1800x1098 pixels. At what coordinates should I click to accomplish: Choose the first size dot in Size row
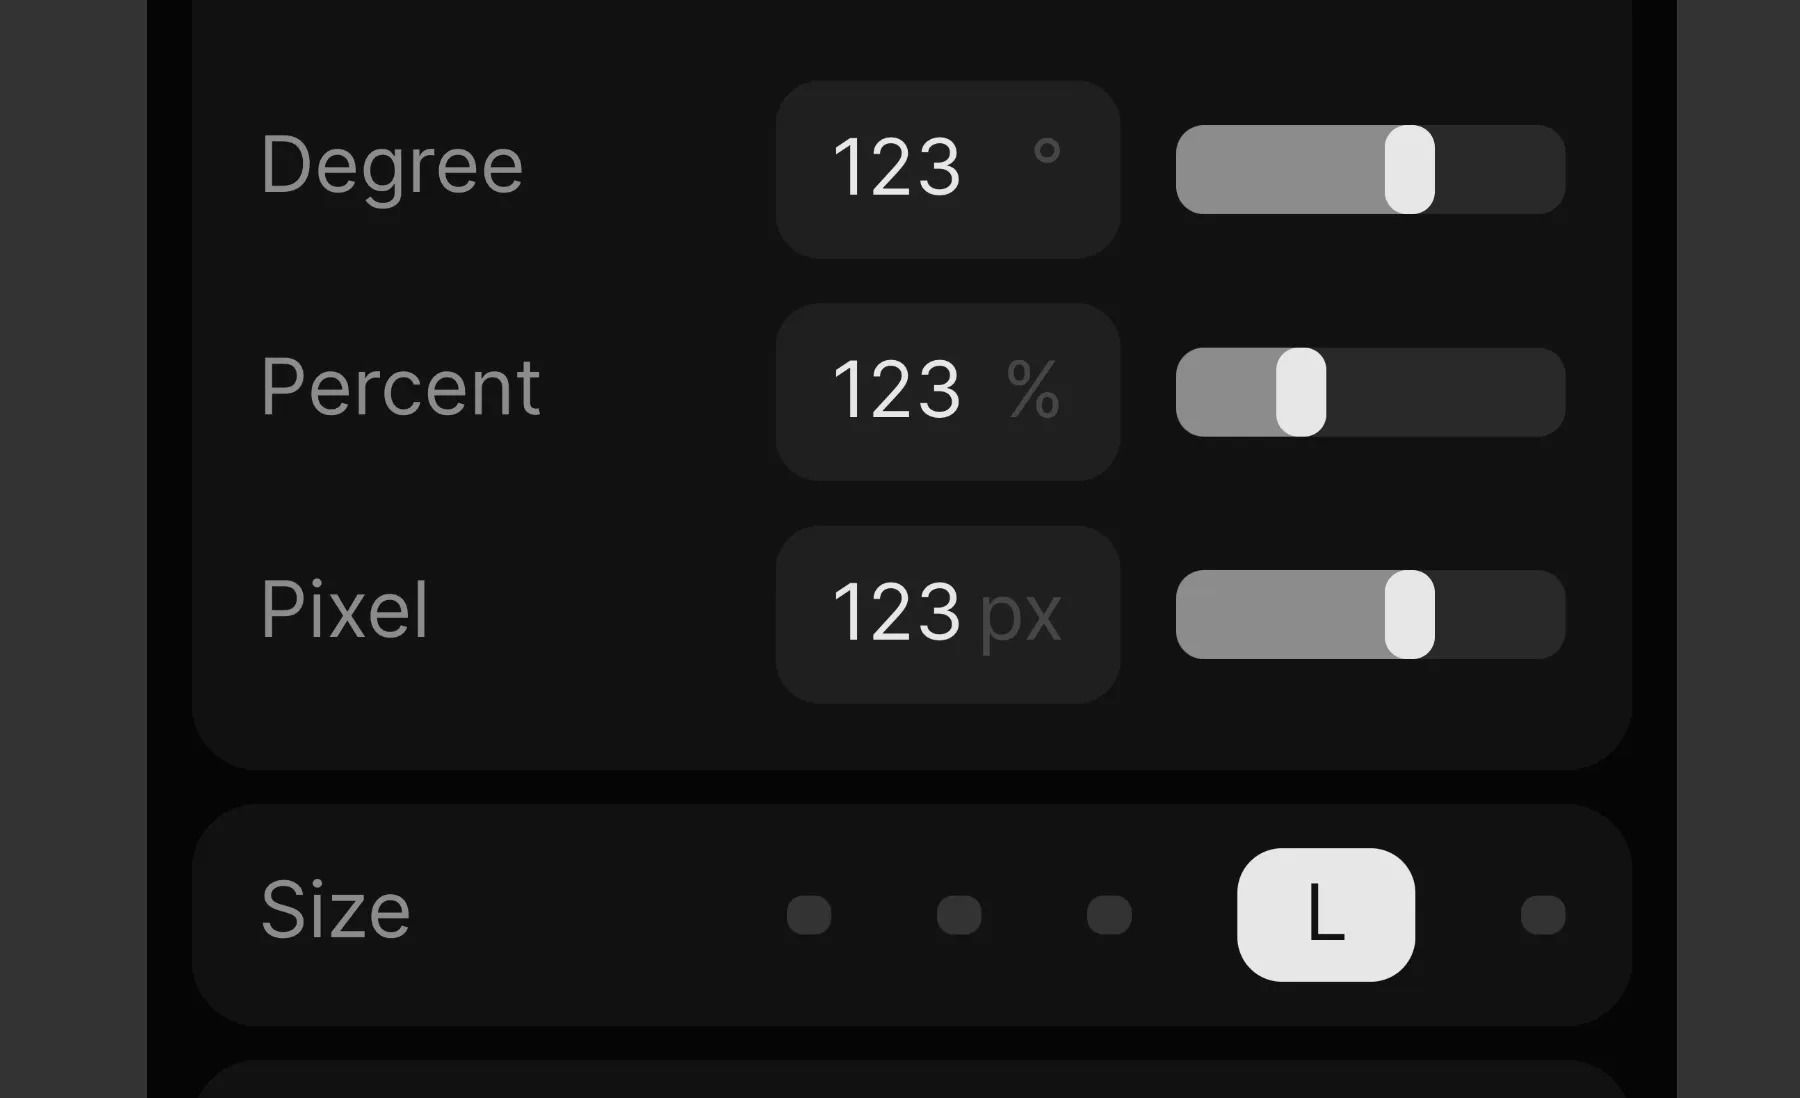(x=809, y=915)
